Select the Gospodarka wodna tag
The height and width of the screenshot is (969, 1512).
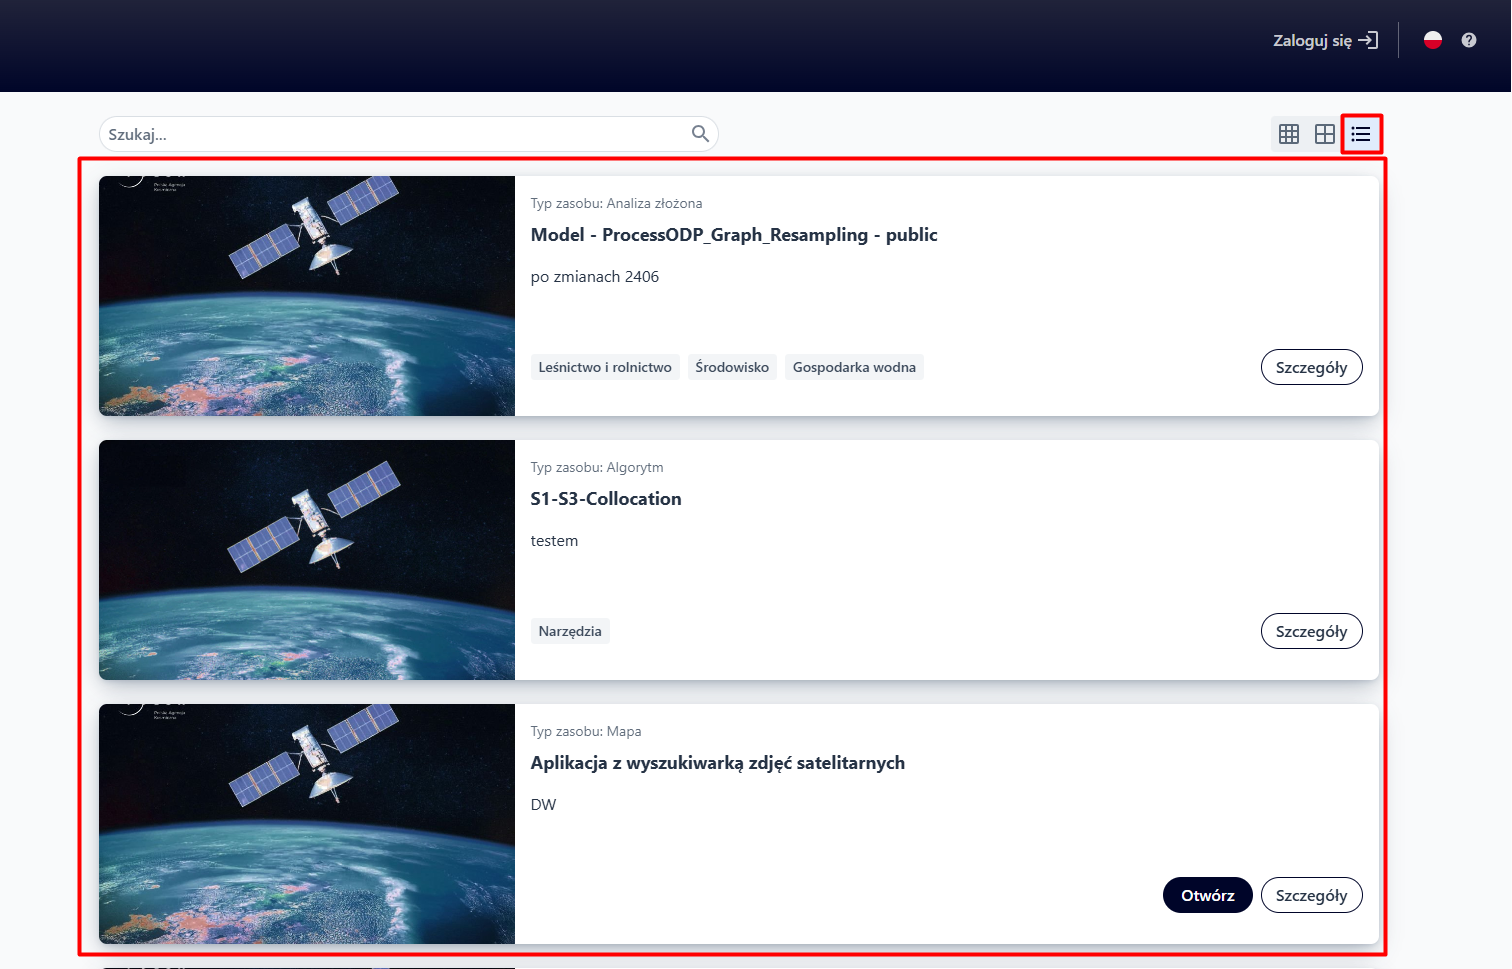[x=854, y=367]
